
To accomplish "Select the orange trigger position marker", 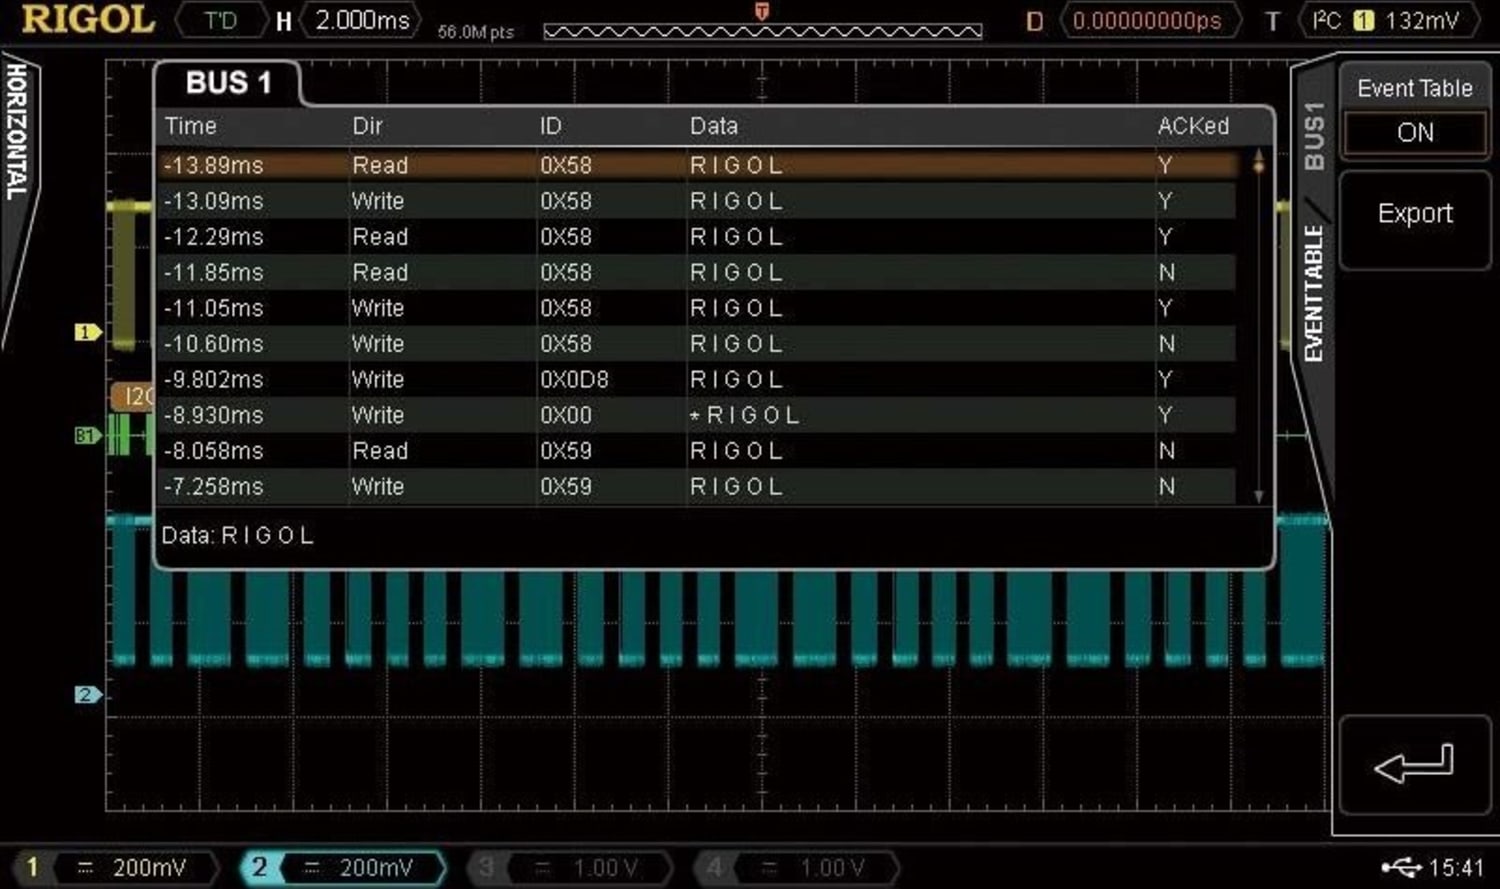I will point(760,11).
